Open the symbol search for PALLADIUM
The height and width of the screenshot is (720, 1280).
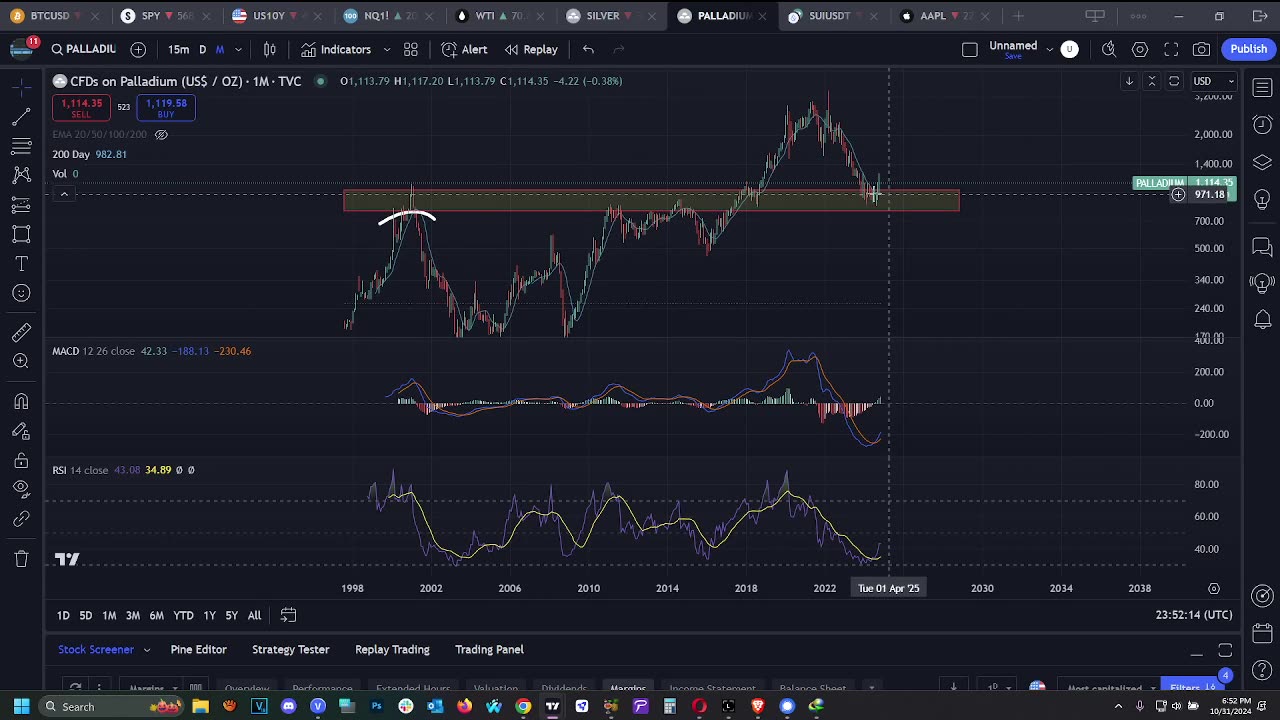pos(84,49)
